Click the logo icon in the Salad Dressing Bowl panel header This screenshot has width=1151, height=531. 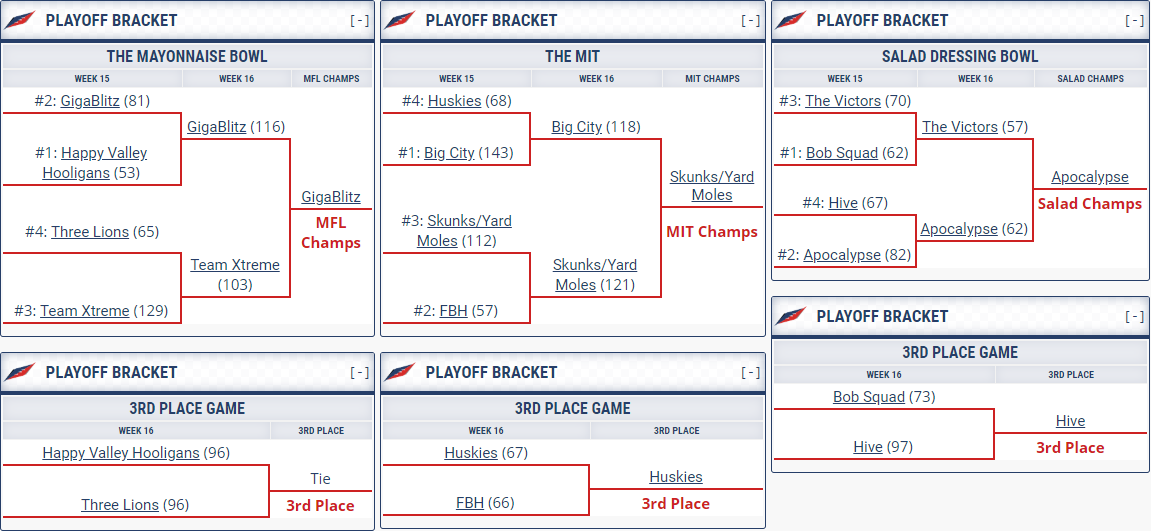[x=792, y=20]
